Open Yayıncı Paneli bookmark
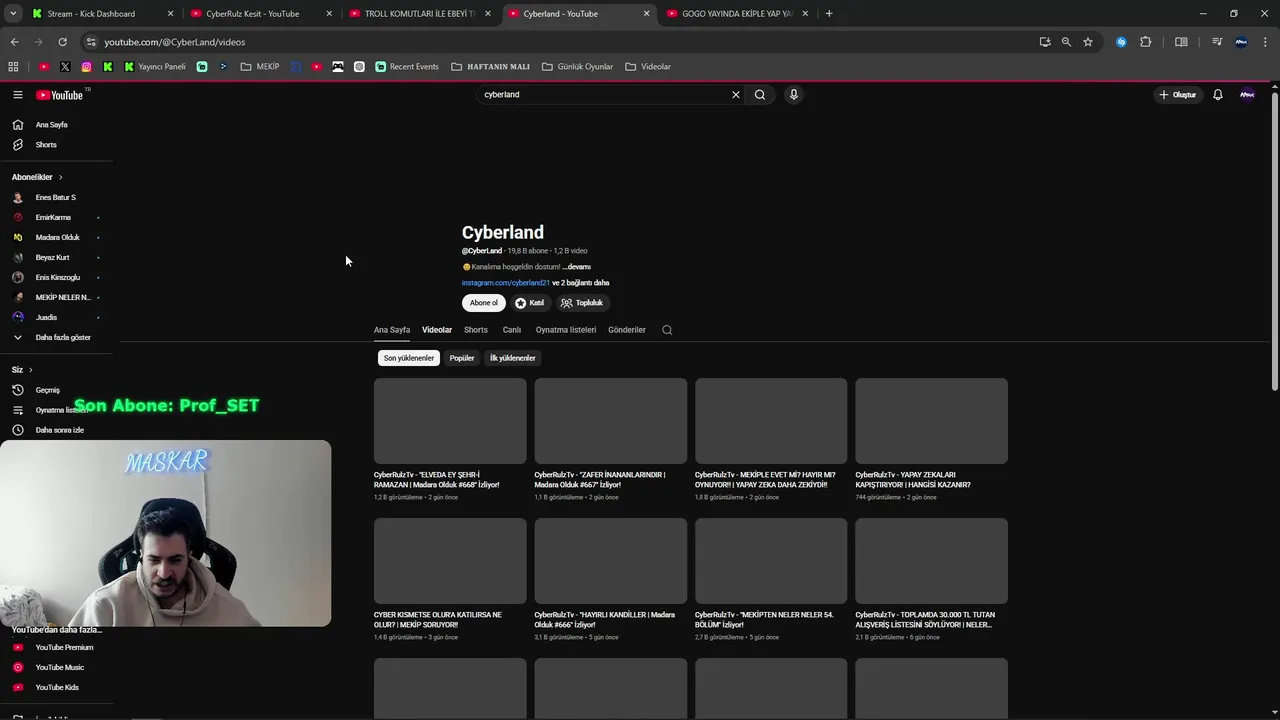 [155, 67]
